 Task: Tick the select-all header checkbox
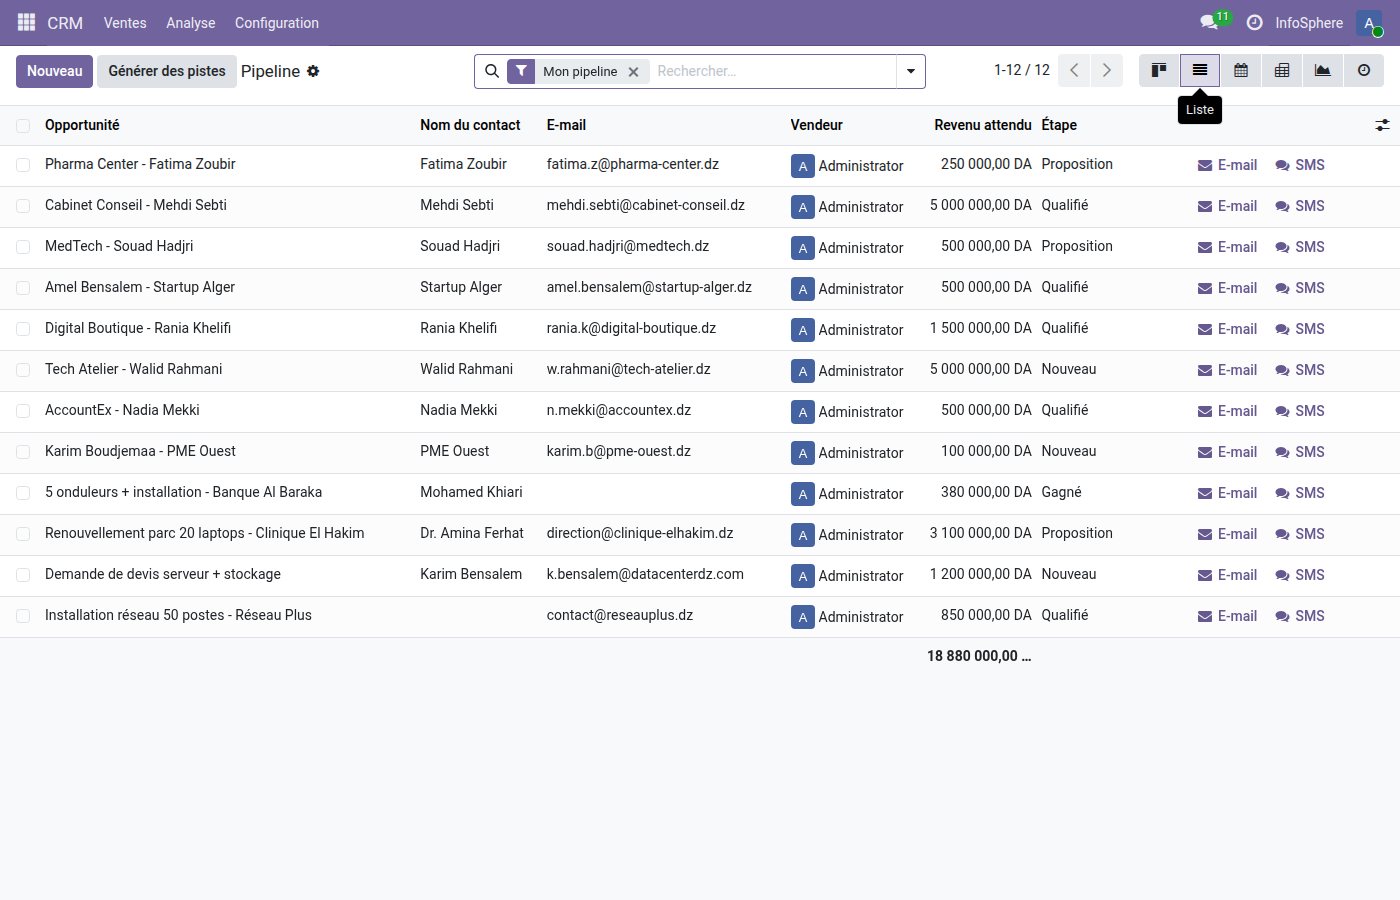pyautogui.click(x=23, y=126)
